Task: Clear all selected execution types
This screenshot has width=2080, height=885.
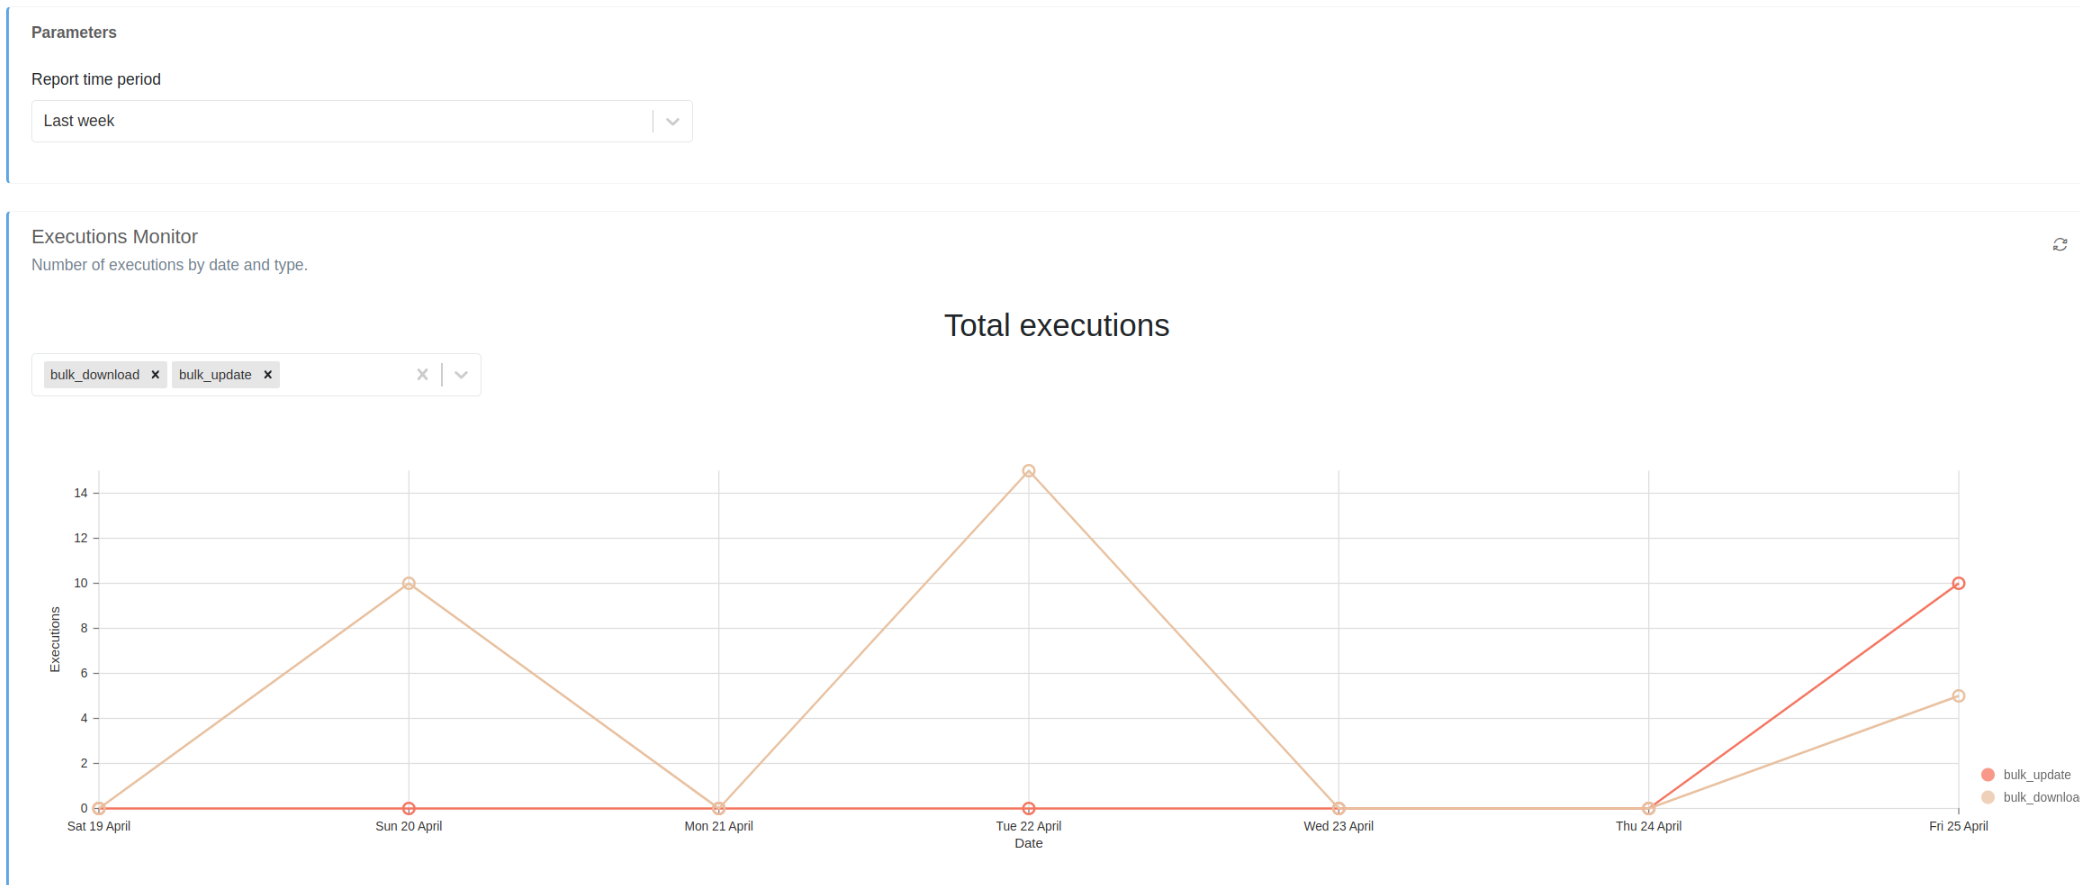Action: point(422,375)
